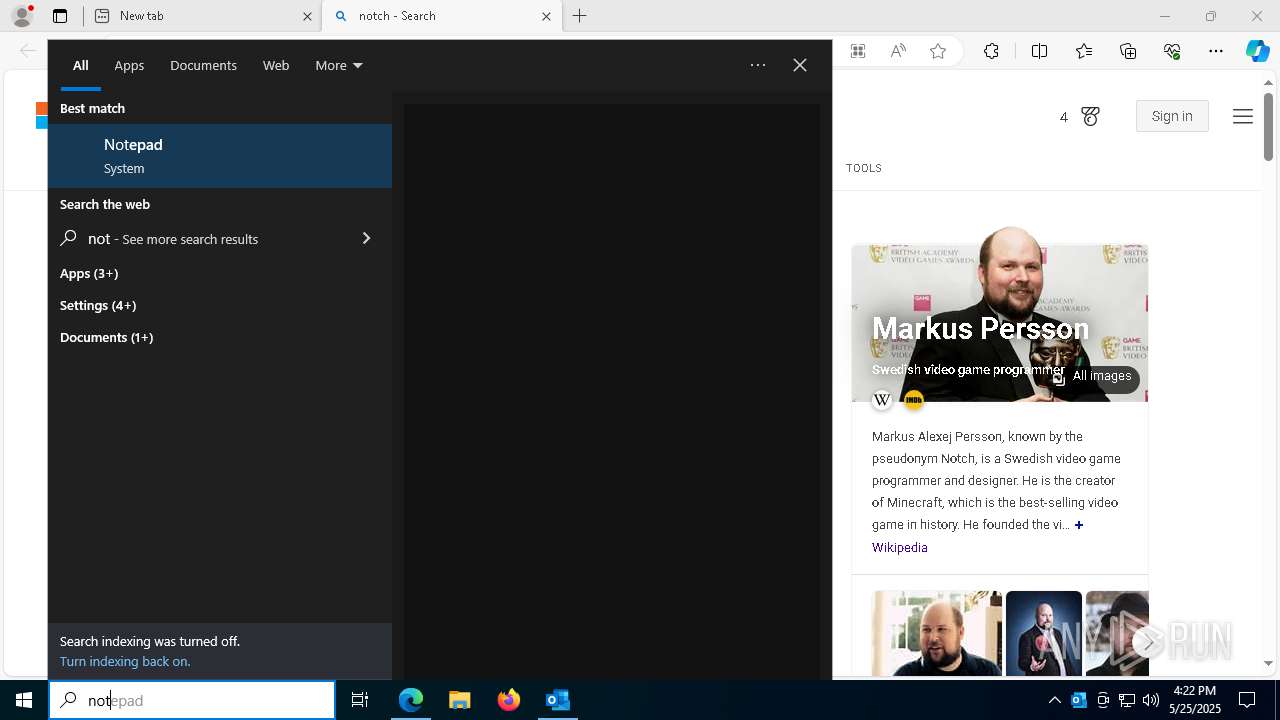
Task: Select the All search filter tab
Action: [81, 65]
